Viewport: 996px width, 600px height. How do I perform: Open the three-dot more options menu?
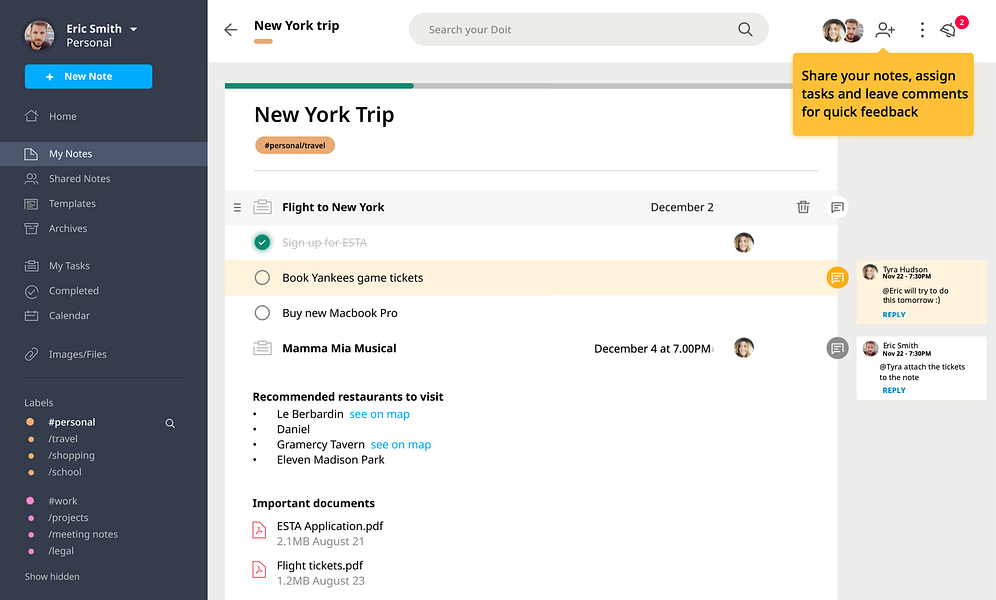[x=922, y=30]
